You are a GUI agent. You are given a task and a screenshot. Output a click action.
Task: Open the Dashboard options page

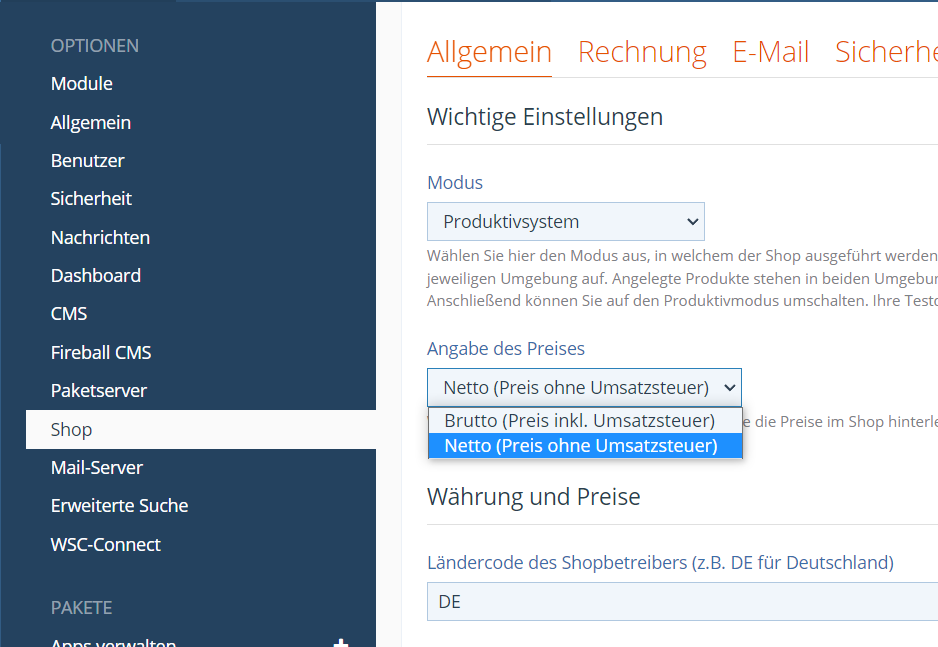click(x=96, y=276)
